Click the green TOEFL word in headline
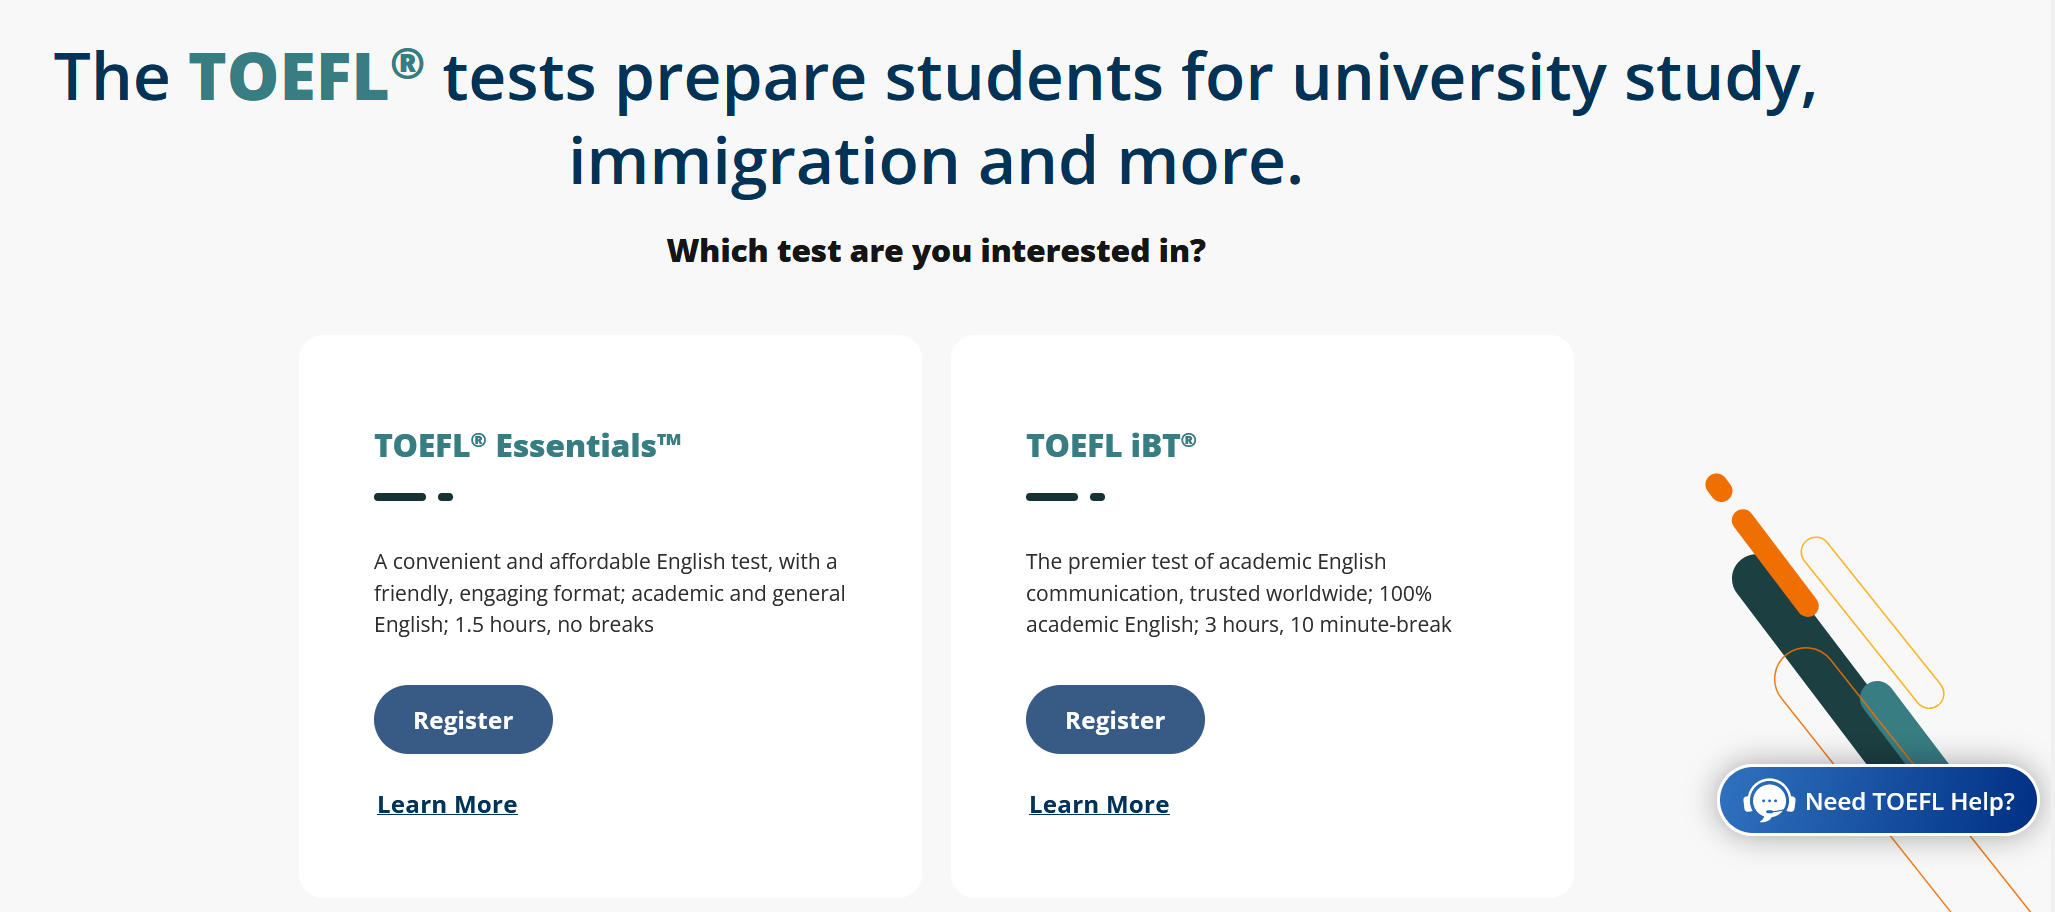This screenshot has height=912, width=2055. pos(289,77)
